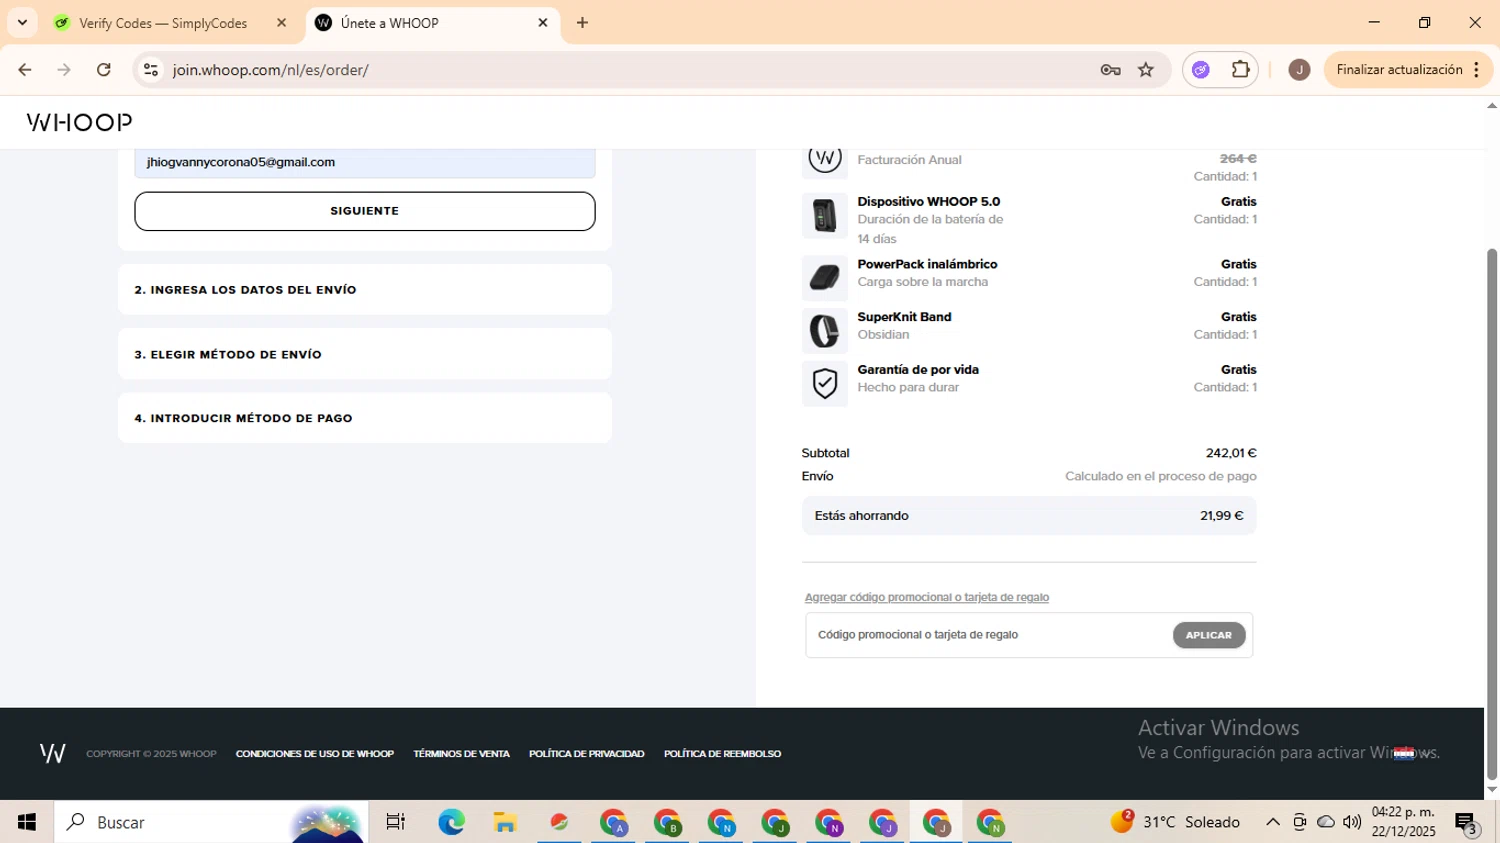Open Política de reembolso footer link
The image size is (1500, 843).
pos(723,754)
